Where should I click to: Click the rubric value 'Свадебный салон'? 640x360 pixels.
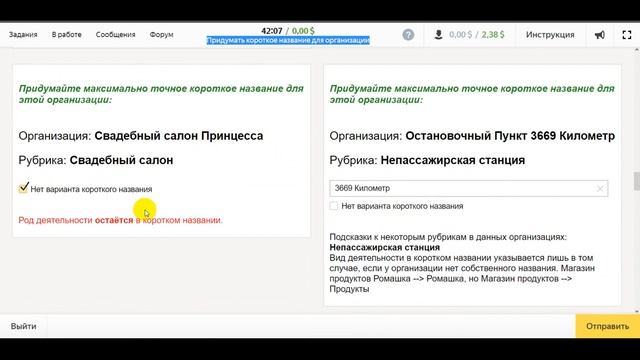pyautogui.click(x=121, y=160)
